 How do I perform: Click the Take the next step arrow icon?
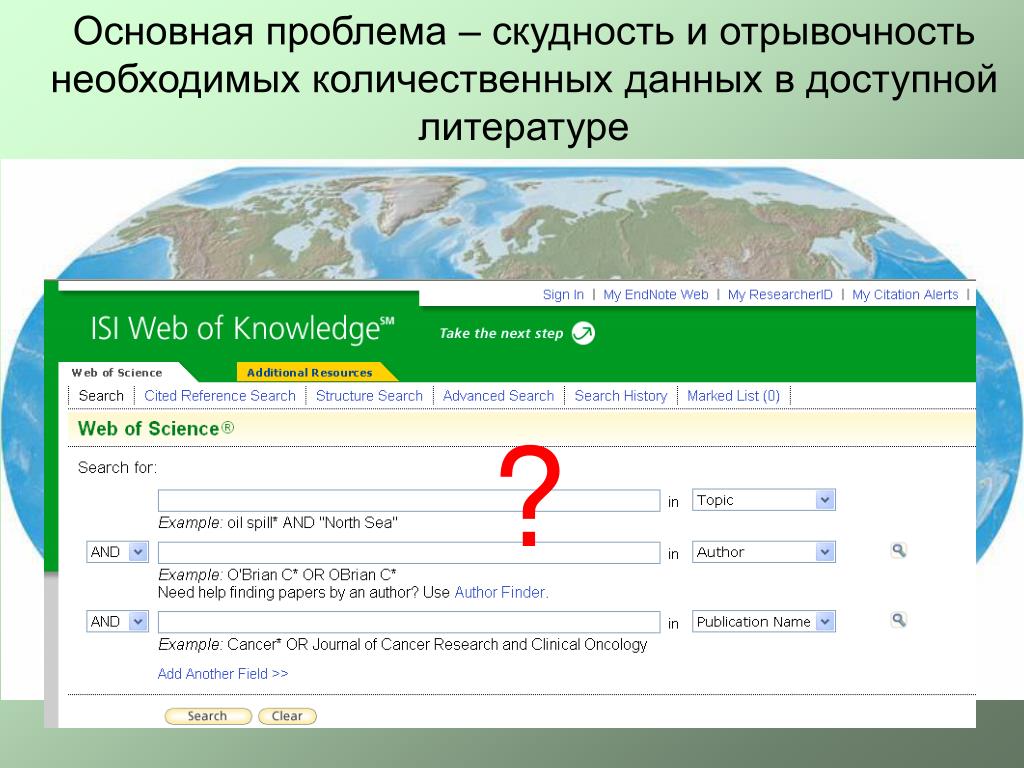click(x=583, y=333)
